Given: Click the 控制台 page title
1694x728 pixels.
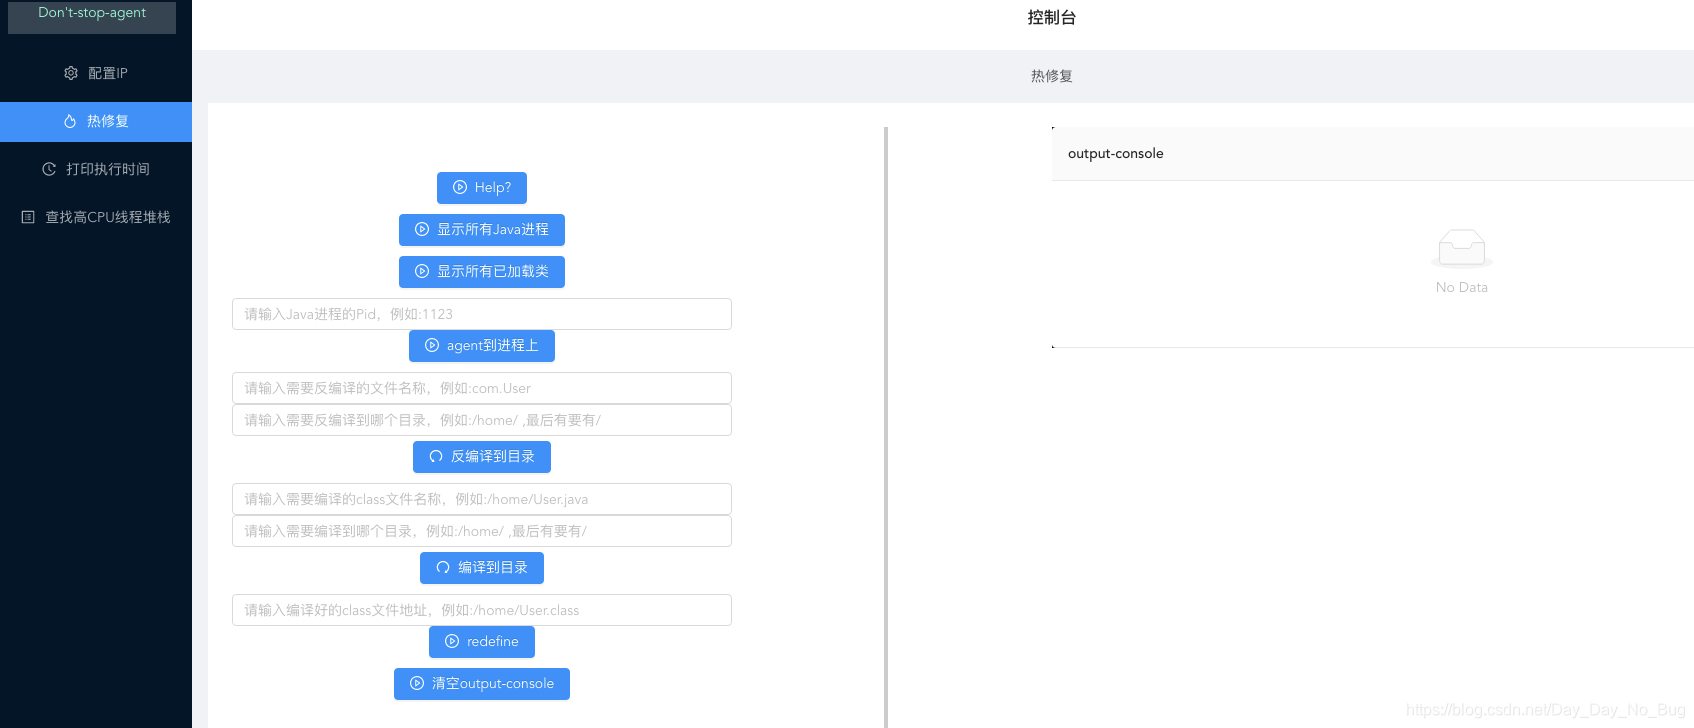Looking at the screenshot, I should tap(1052, 17).
